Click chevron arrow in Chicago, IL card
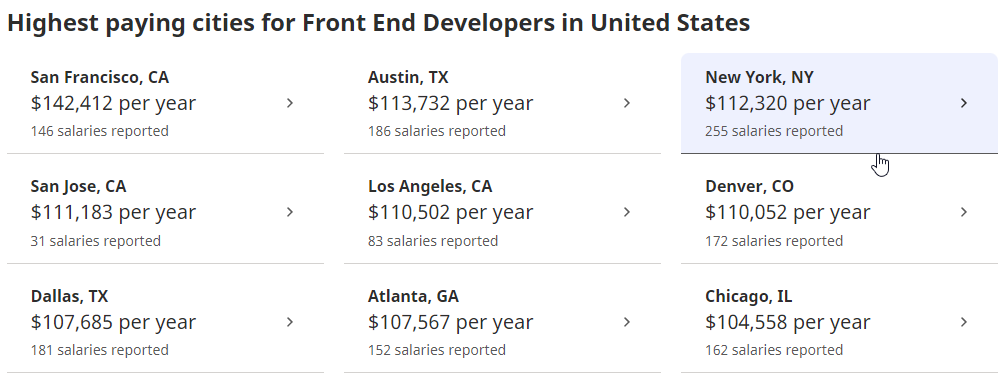This screenshot has height=376, width=1001. point(964,322)
